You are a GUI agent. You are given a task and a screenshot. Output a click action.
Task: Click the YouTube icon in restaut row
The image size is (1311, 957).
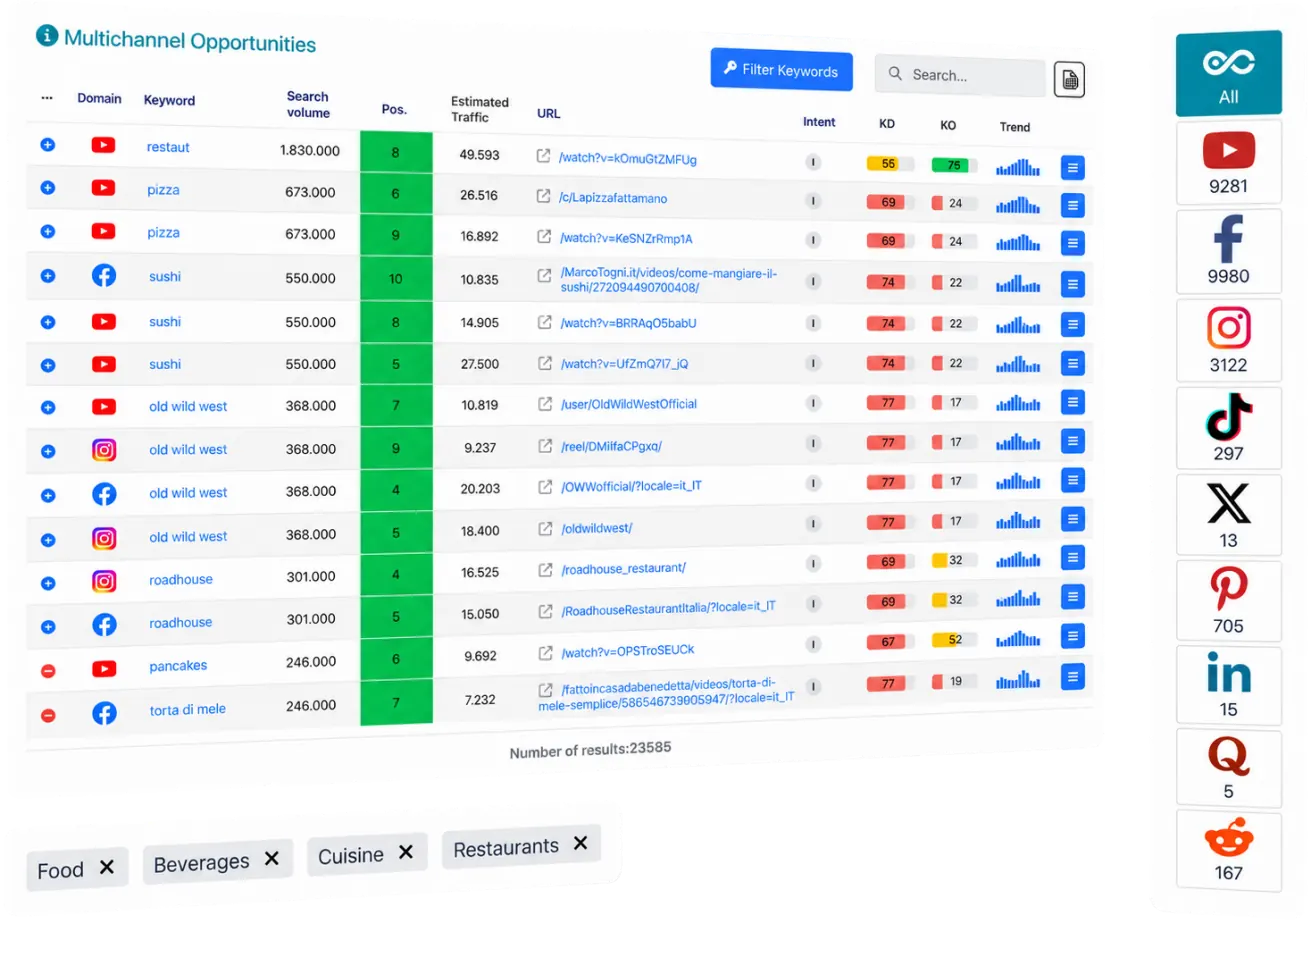(103, 145)
